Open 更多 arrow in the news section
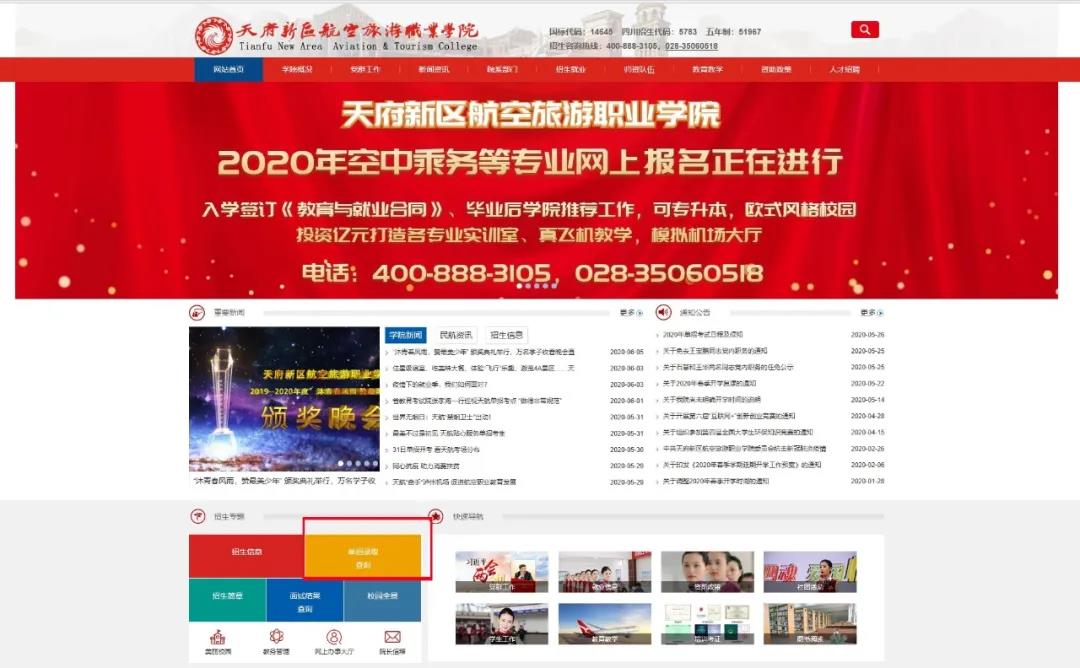1080x668 pixels. [x=628, y=313]
